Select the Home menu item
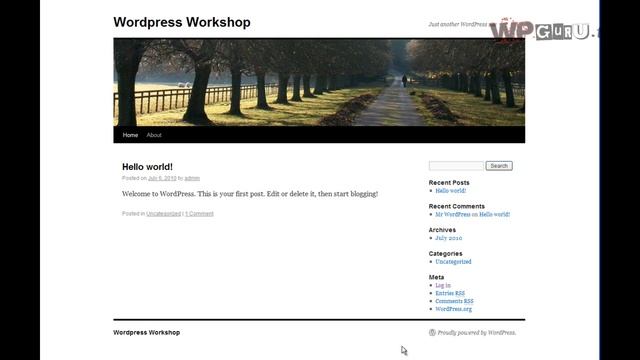The width and height of the screenshot is (640, 360). (x=130, y=135)
